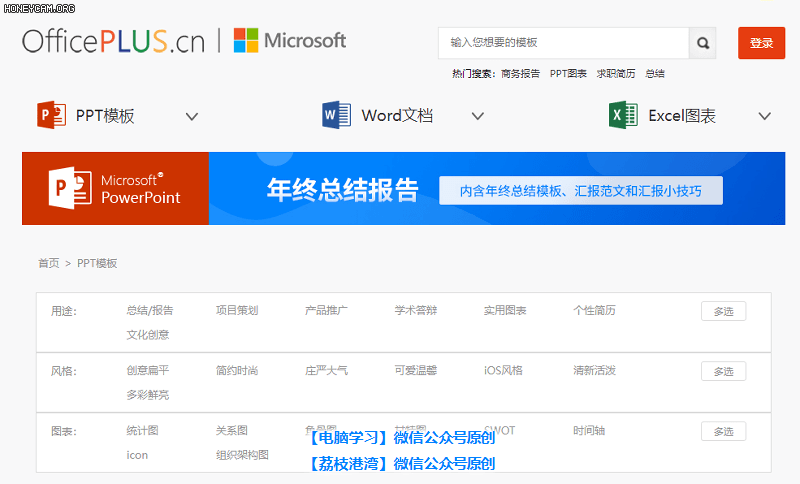
Task: Expand the PPT模板 dropdown chevron
Action: (x=192, y=117)
